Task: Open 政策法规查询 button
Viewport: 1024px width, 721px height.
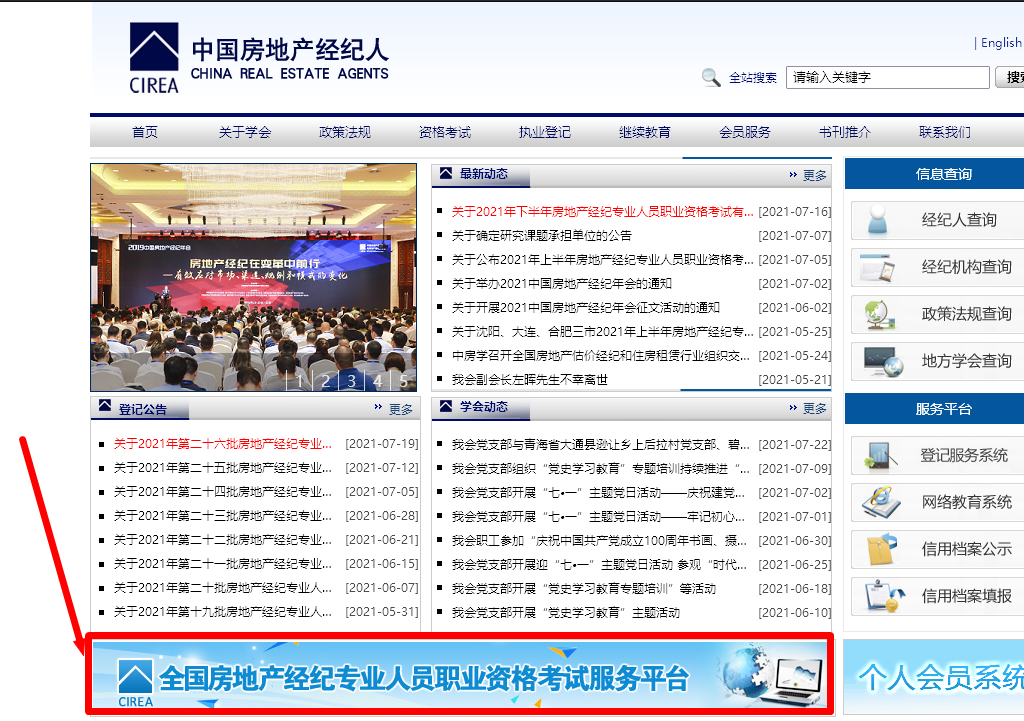Action: click(x=938, y=314)
